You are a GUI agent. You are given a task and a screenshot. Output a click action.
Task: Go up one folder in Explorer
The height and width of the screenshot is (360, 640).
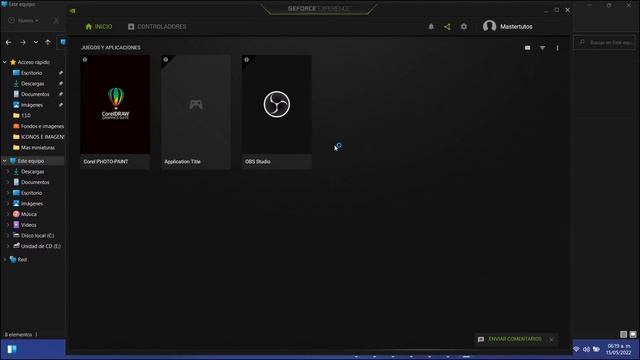pyautogui.click(x=48, y=42)
